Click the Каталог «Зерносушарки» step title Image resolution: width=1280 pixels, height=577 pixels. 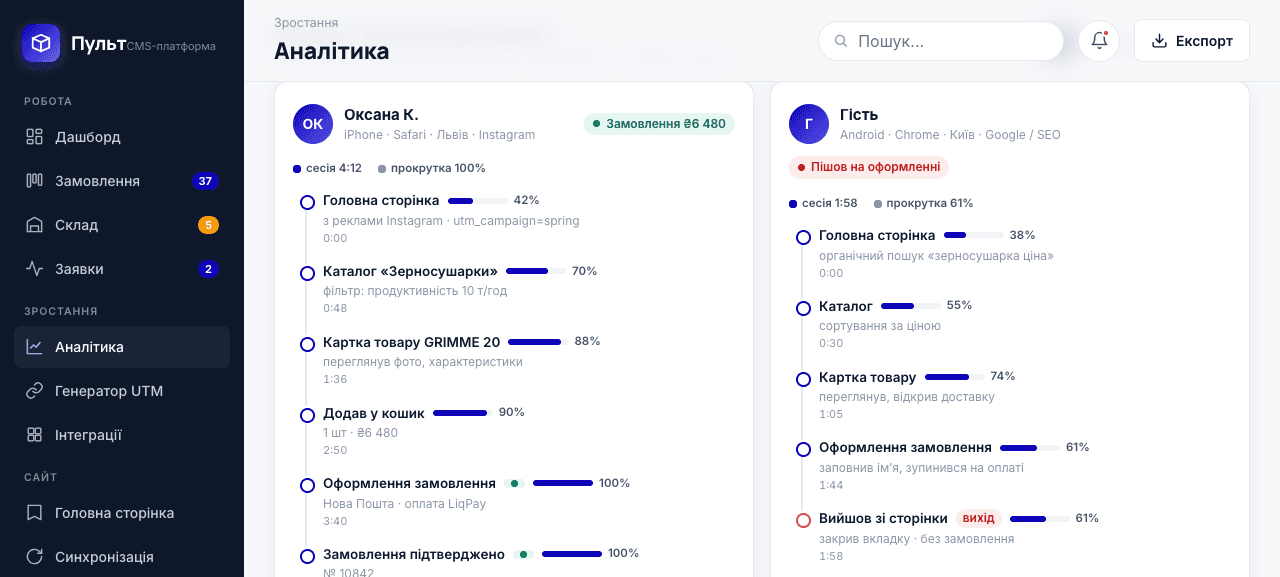[410, 271]
